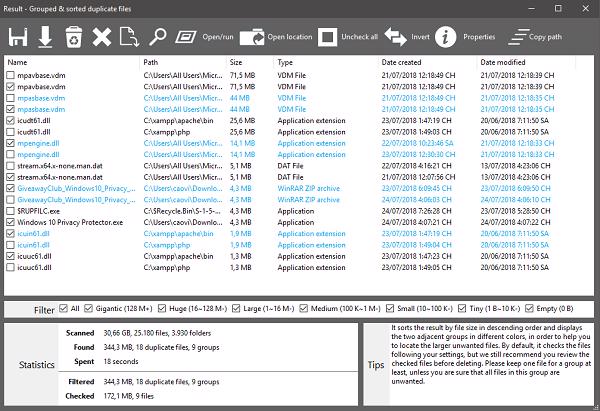Image resolution: width=600 pixels, height=411 pixels.
Task: Click the Save (floppy disk) icon
Action: point(17,37)
